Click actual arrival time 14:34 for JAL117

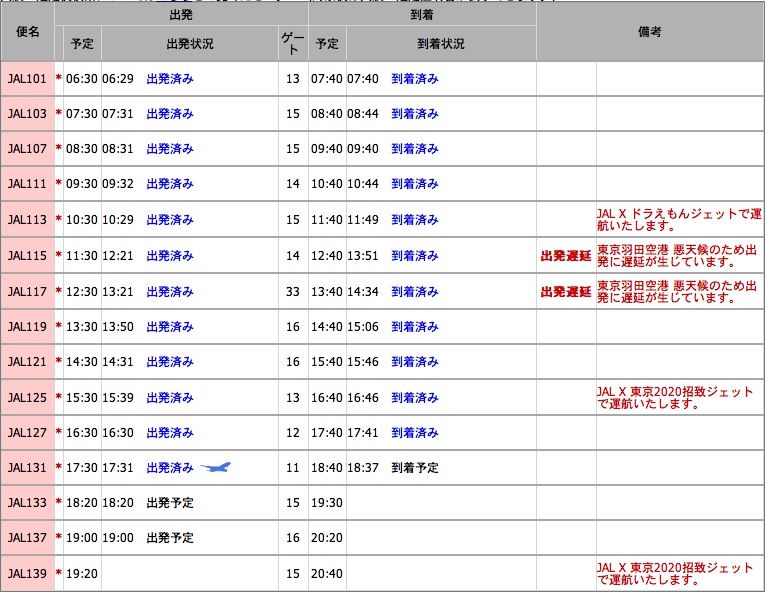click(x=363, y=292)
